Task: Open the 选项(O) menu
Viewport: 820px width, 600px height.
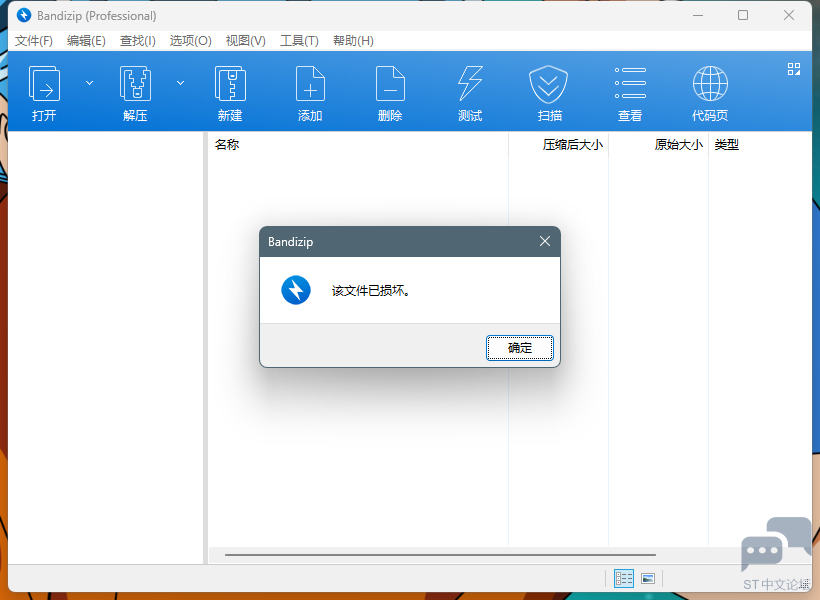Action: point(190,41)
